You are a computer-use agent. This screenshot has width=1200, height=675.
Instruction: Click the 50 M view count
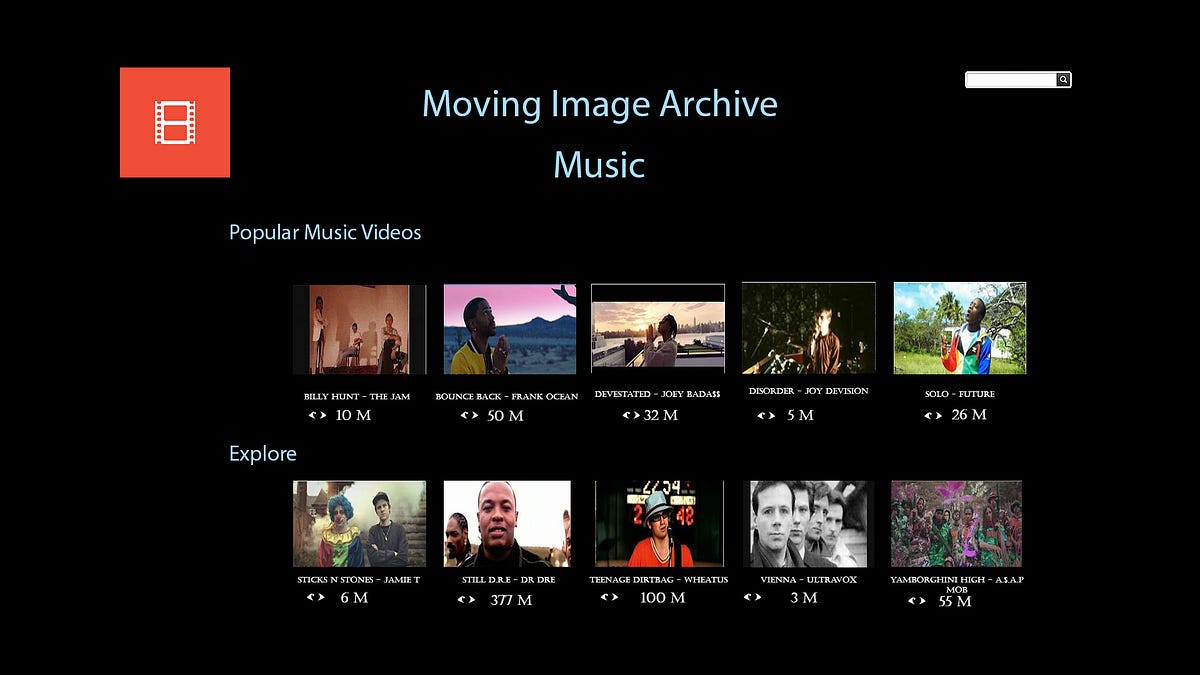click(505, 416)
